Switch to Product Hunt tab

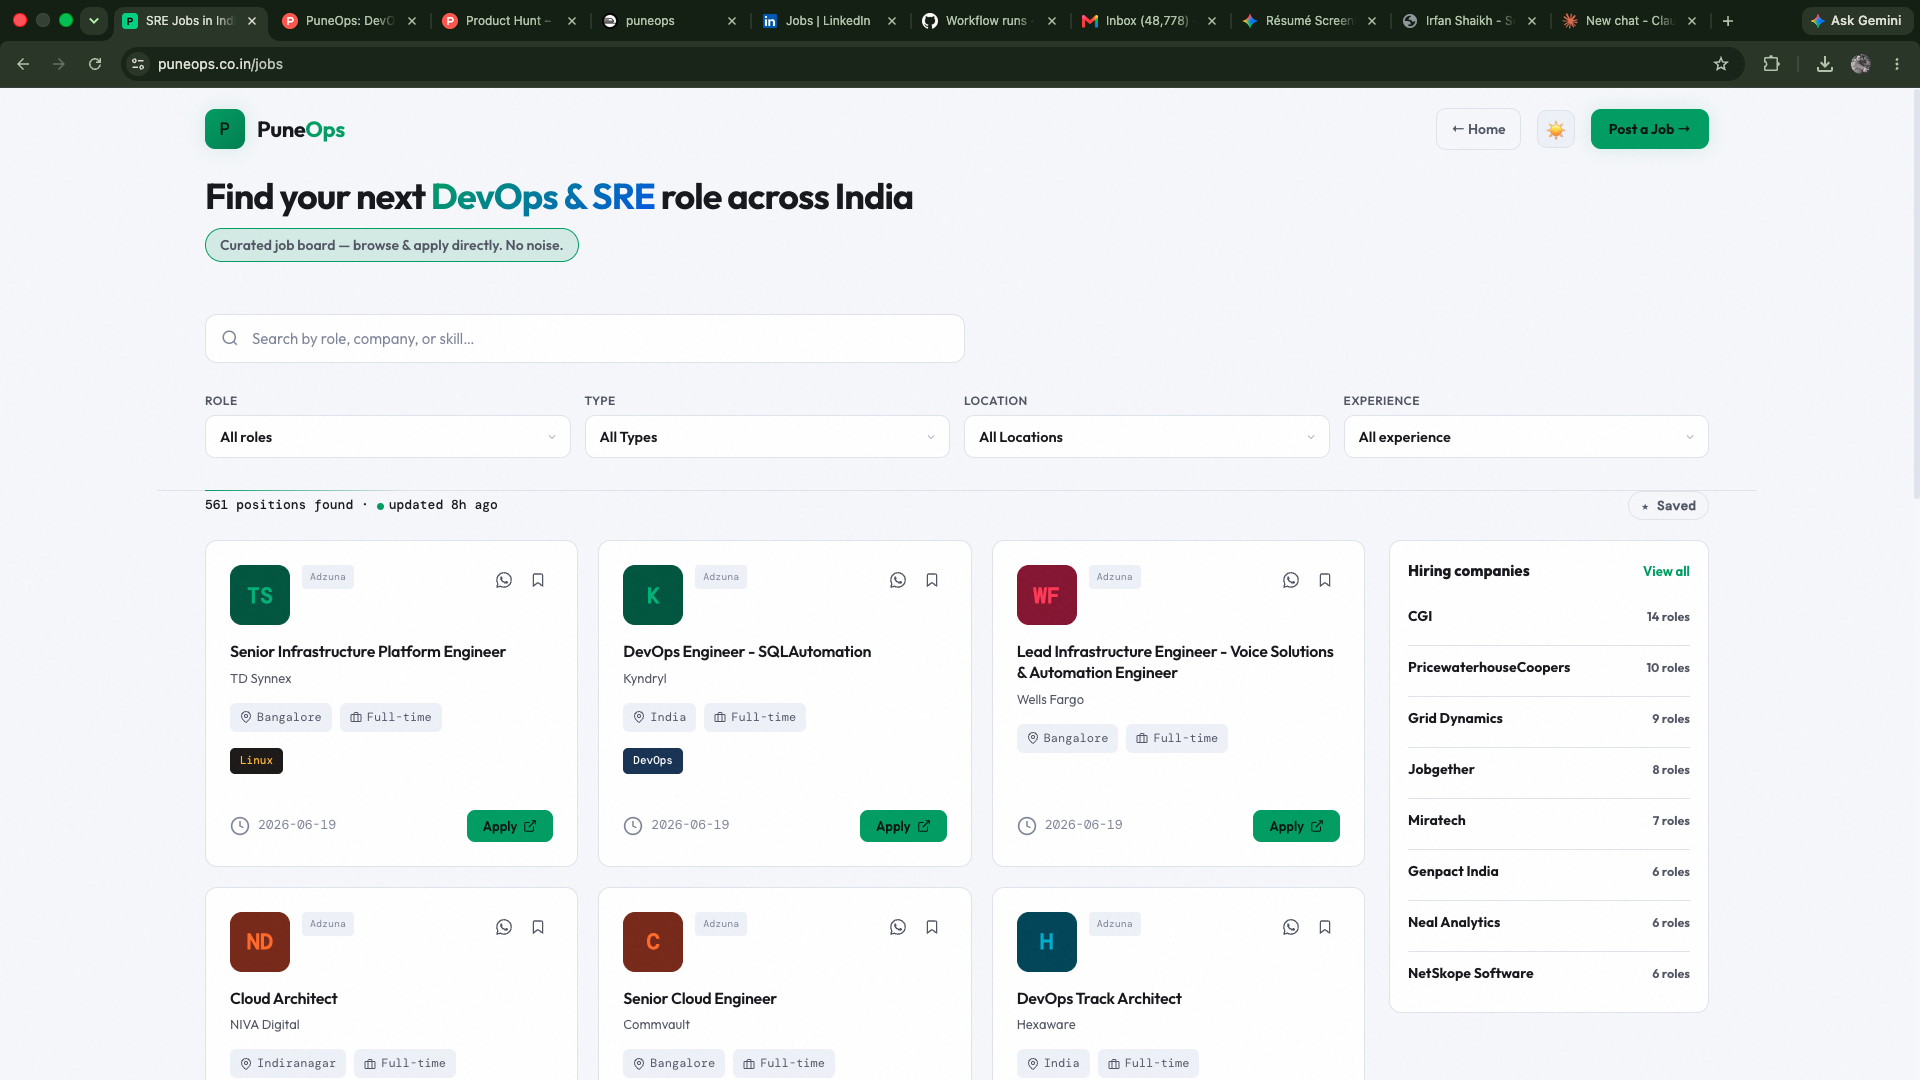509,20
